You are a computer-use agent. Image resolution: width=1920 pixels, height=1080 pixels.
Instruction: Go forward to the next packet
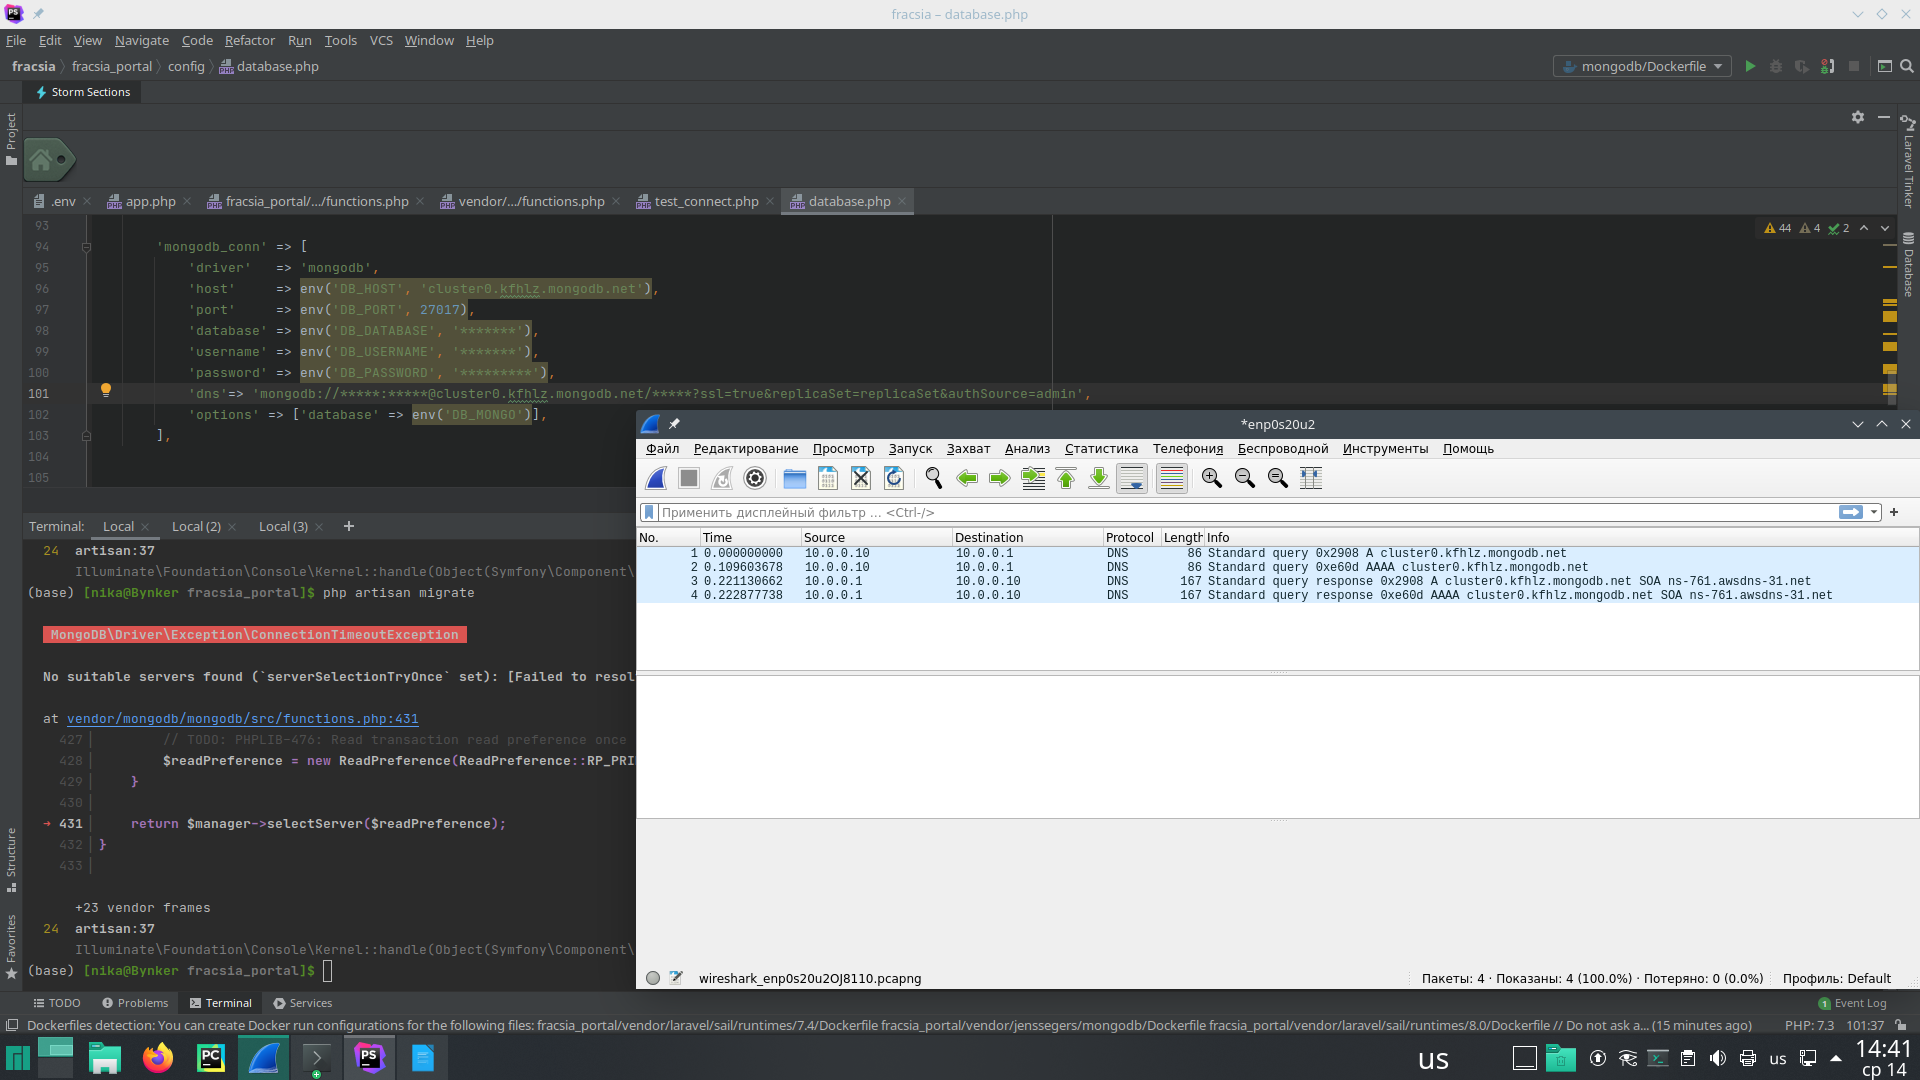point(1000,479)
